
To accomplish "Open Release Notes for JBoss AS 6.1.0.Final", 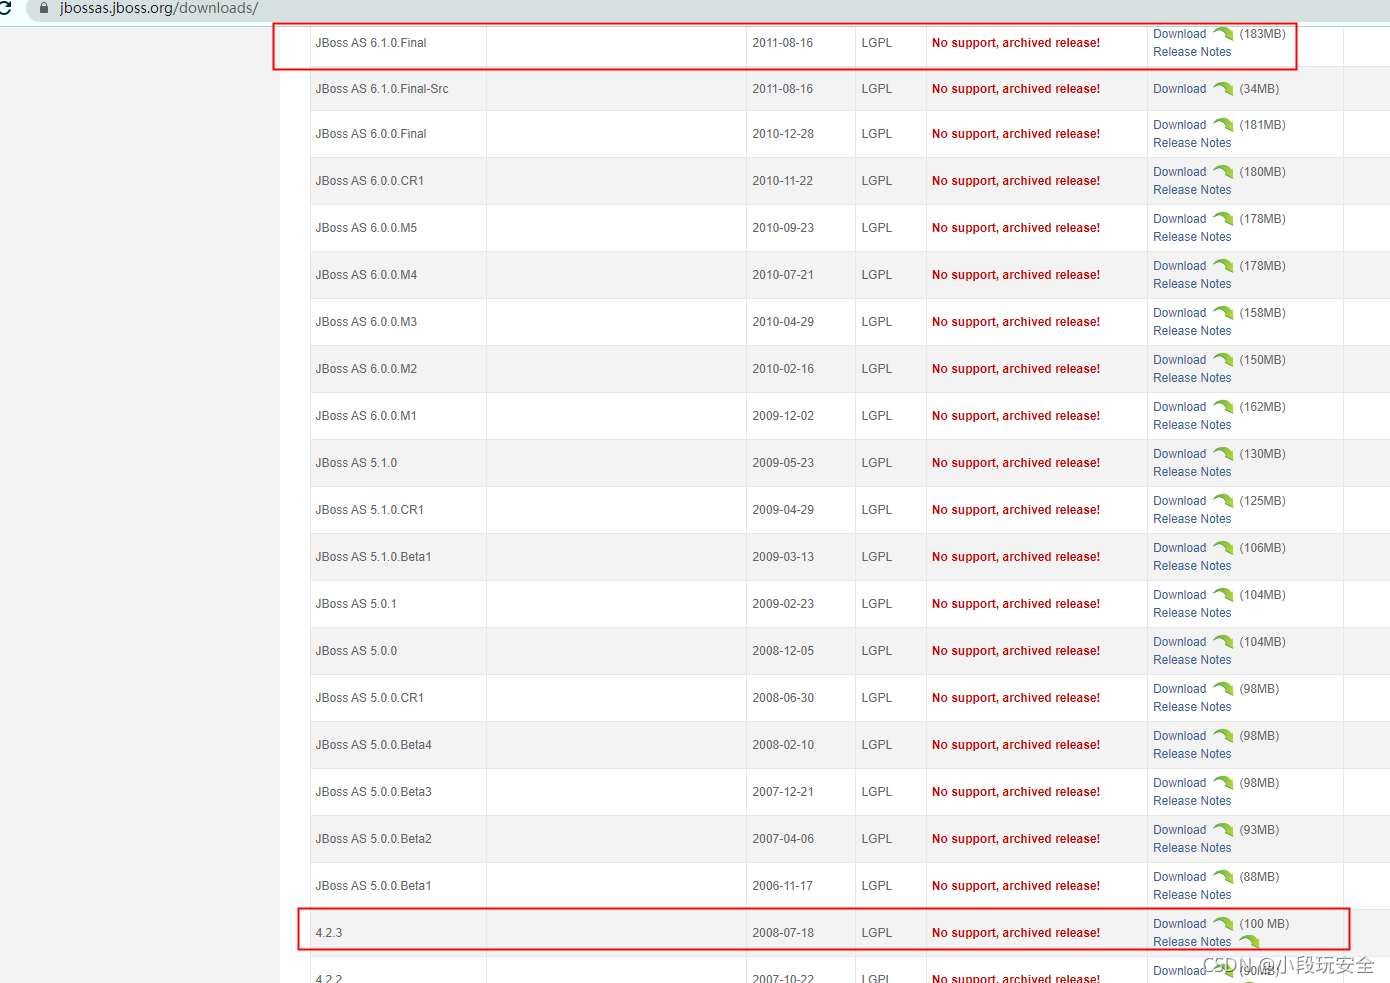I will point(1192,52).
